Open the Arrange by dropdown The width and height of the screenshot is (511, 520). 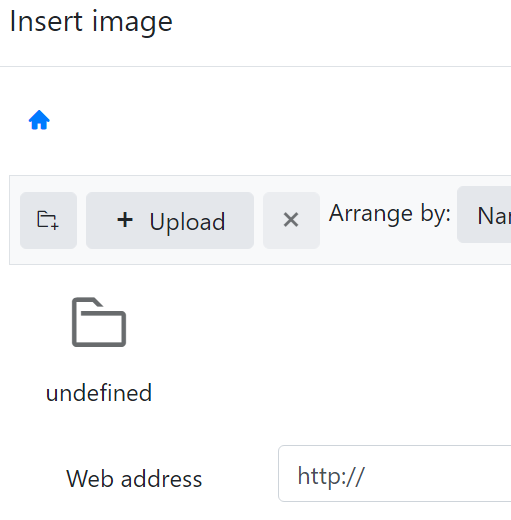click(484, 215)
